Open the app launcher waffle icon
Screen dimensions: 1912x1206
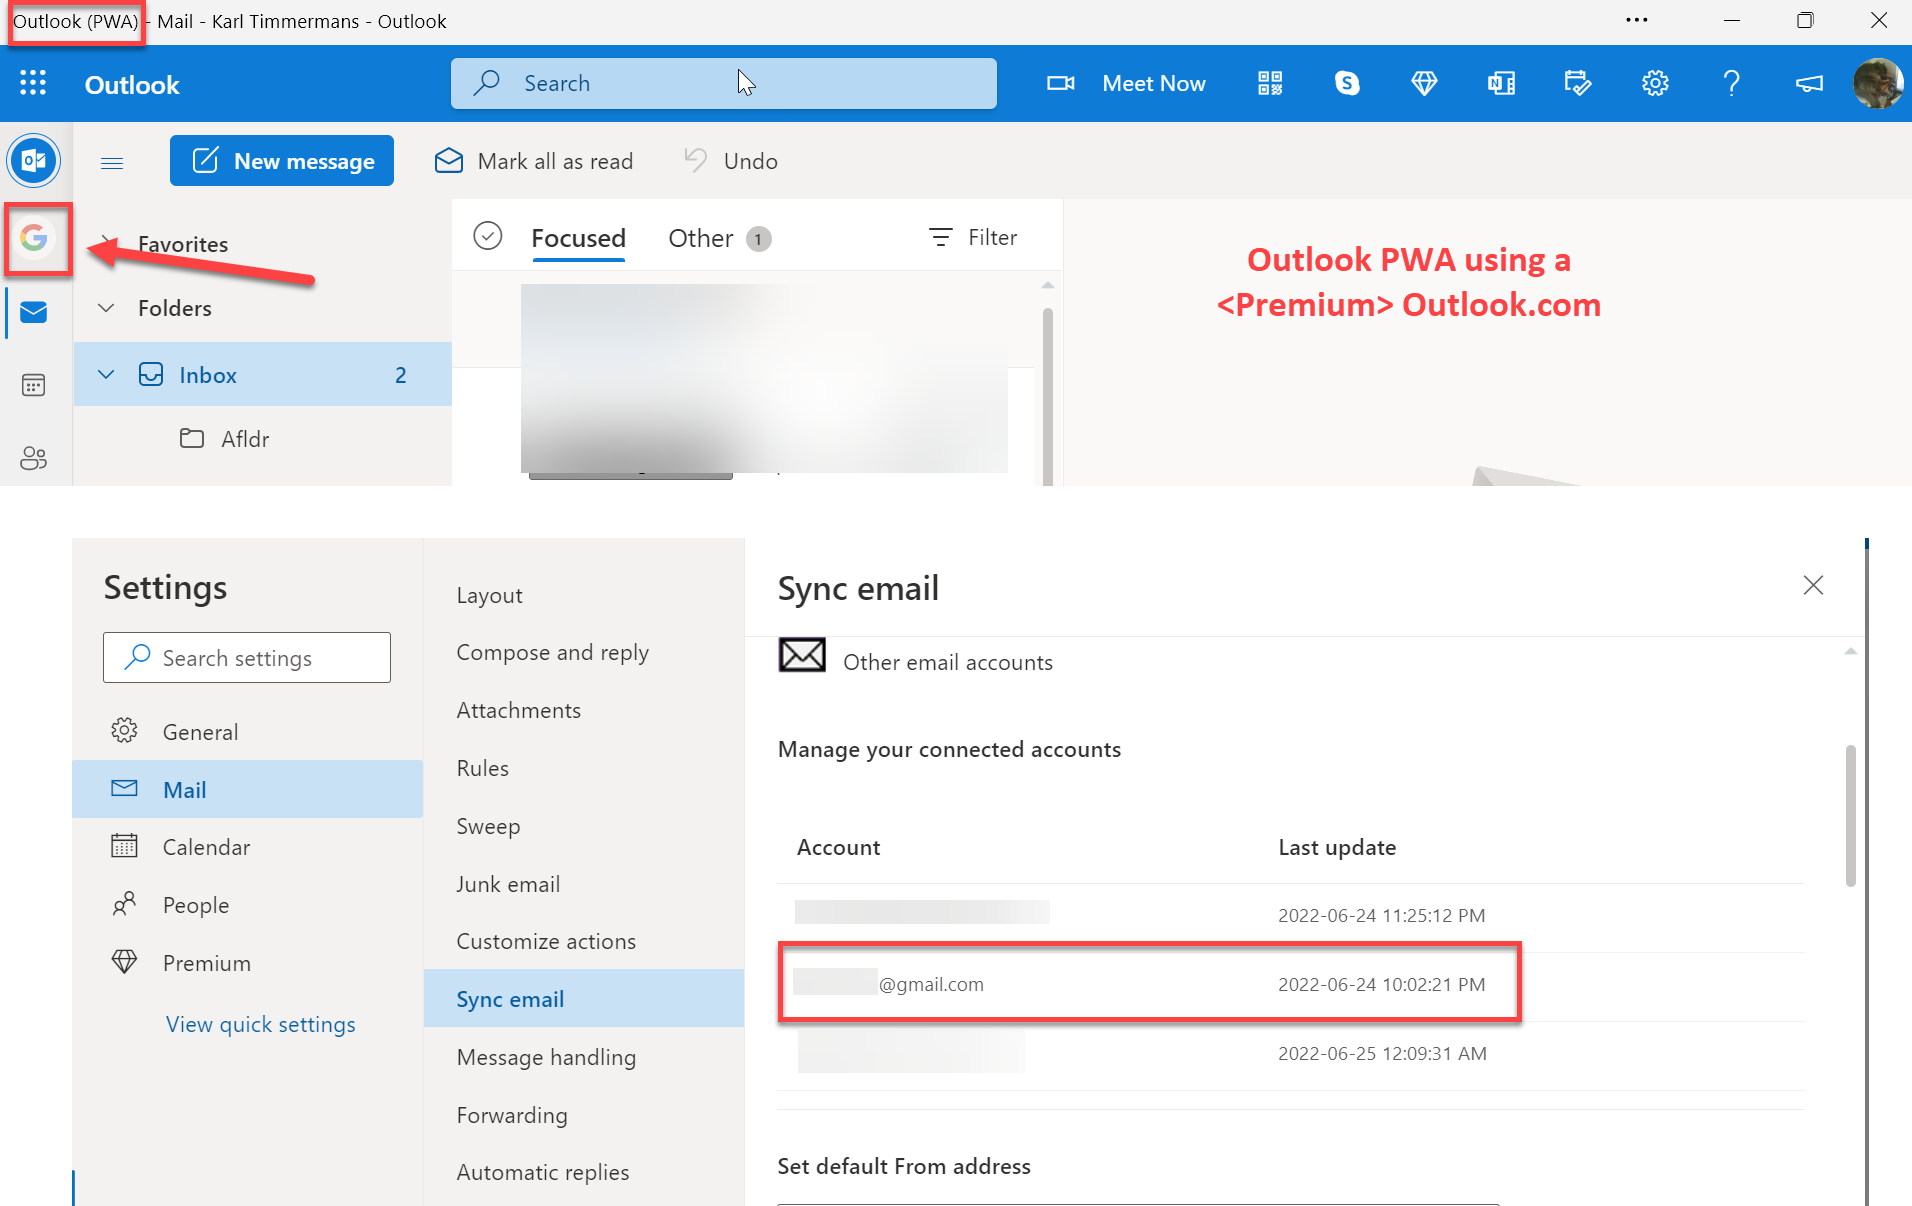[x=33, y=83]
